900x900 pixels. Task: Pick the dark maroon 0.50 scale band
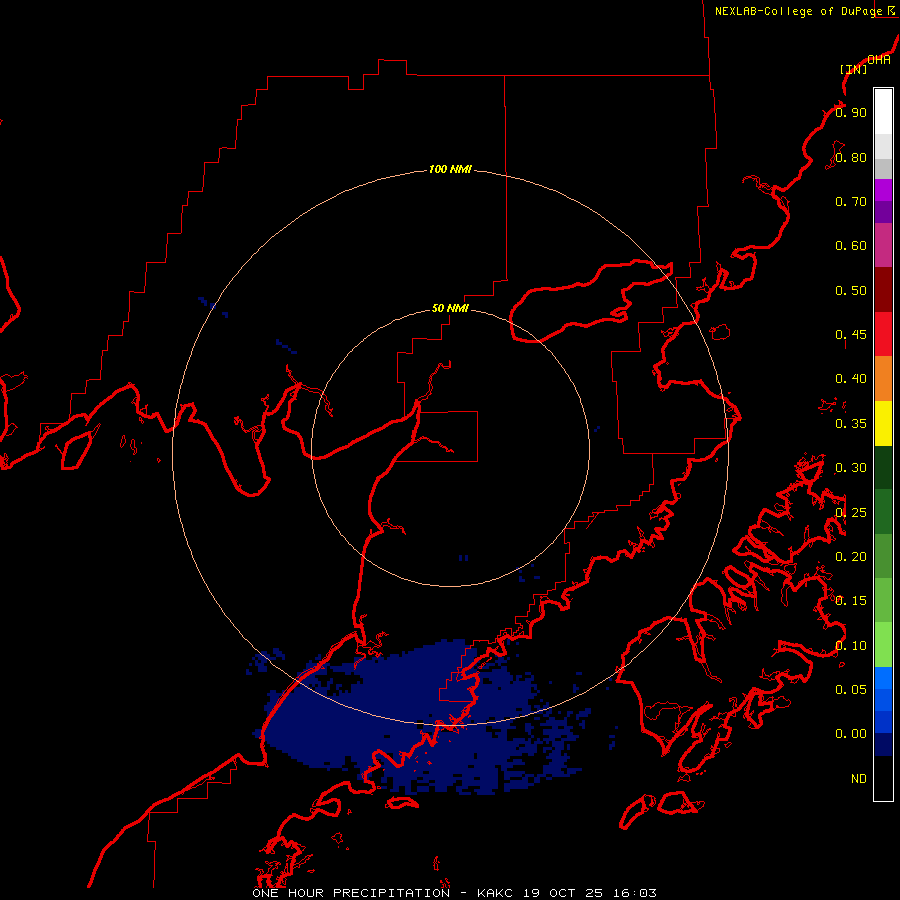883,290
